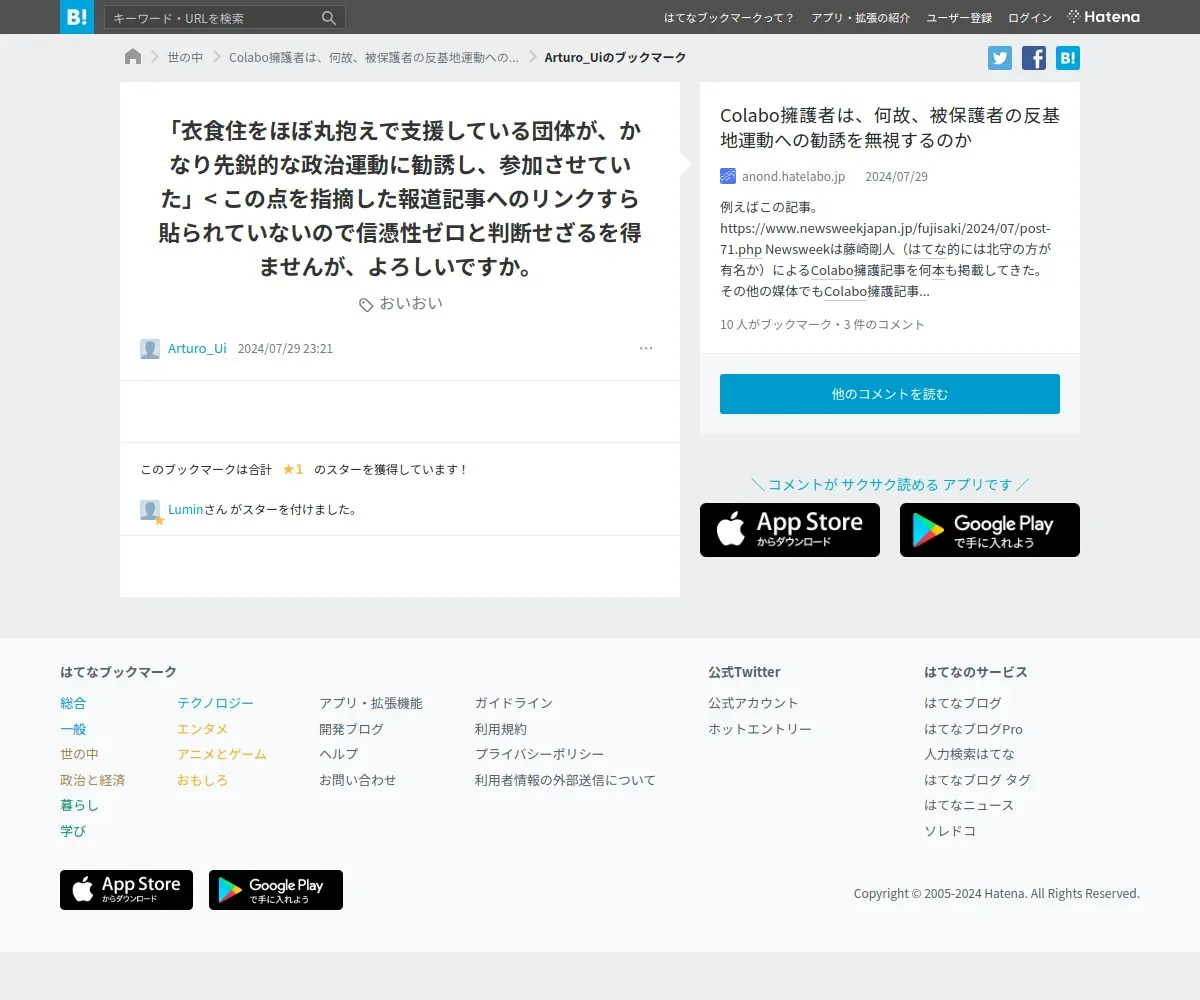This screenshot has width=1200, height=1000.
Task: Open ホットエントリー under 公式Twitter
Action: (760, 729)
